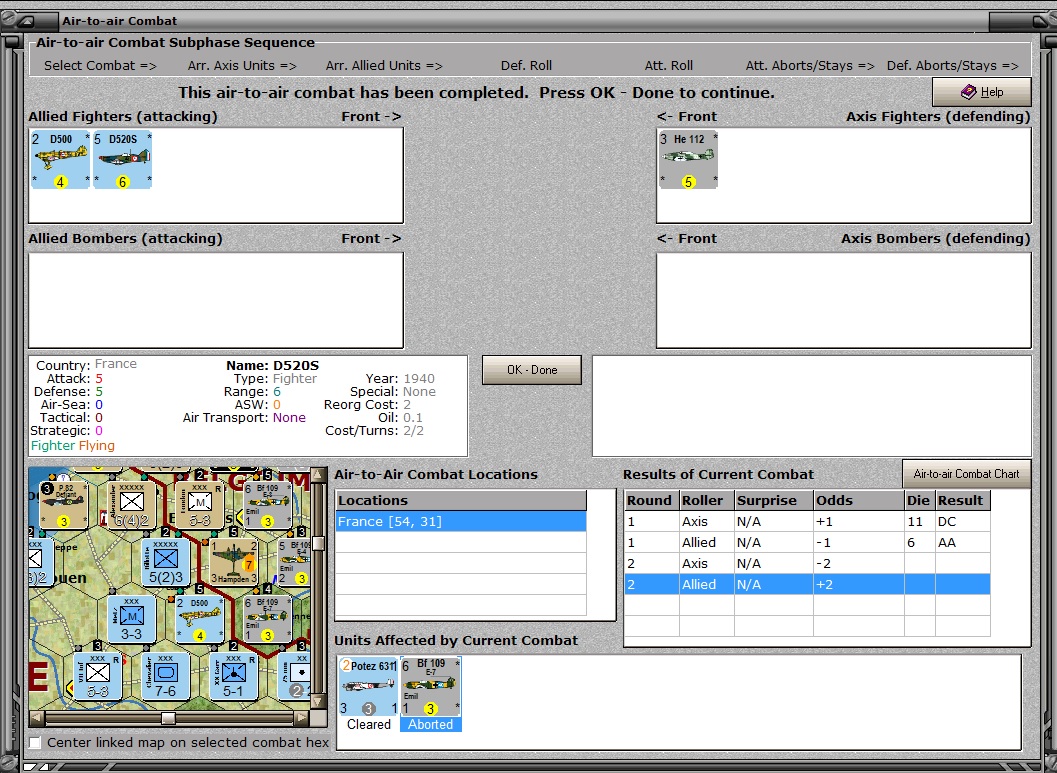Click the Cleared status label
The width and height of the screenshot is (1057, 773).
point(369,724)
